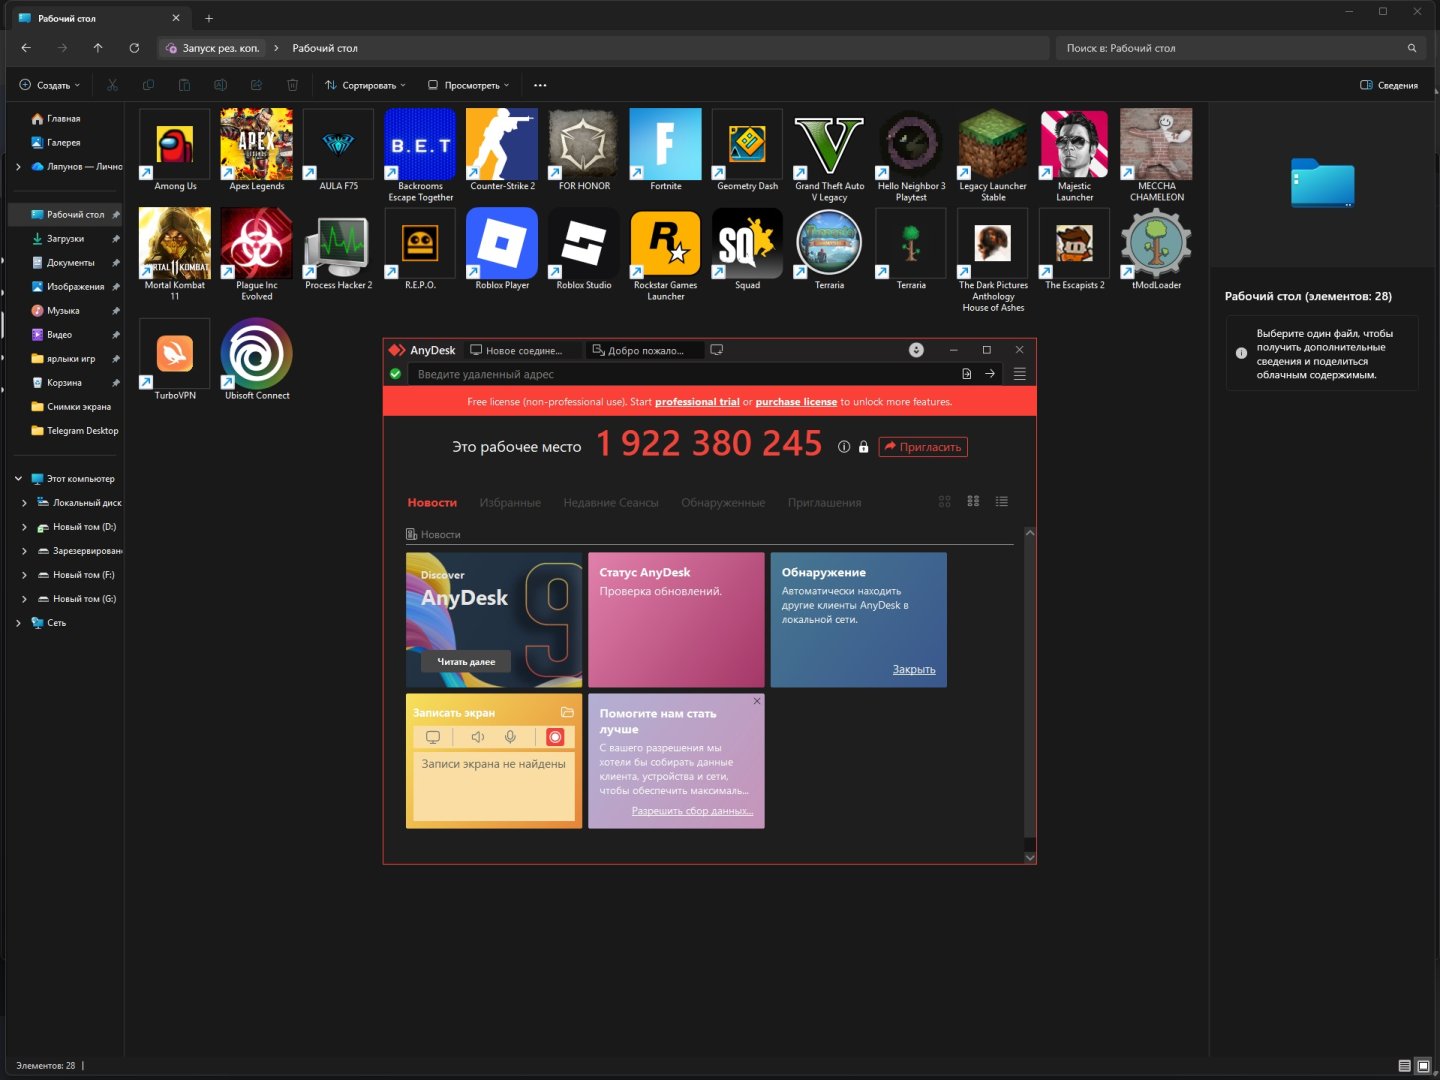The height and width of the screenshot is (1080, 1440).
Task: Click AnyDesk news scrollbar down arrow
Action: pyautogui.click(x=1030, y=857)
